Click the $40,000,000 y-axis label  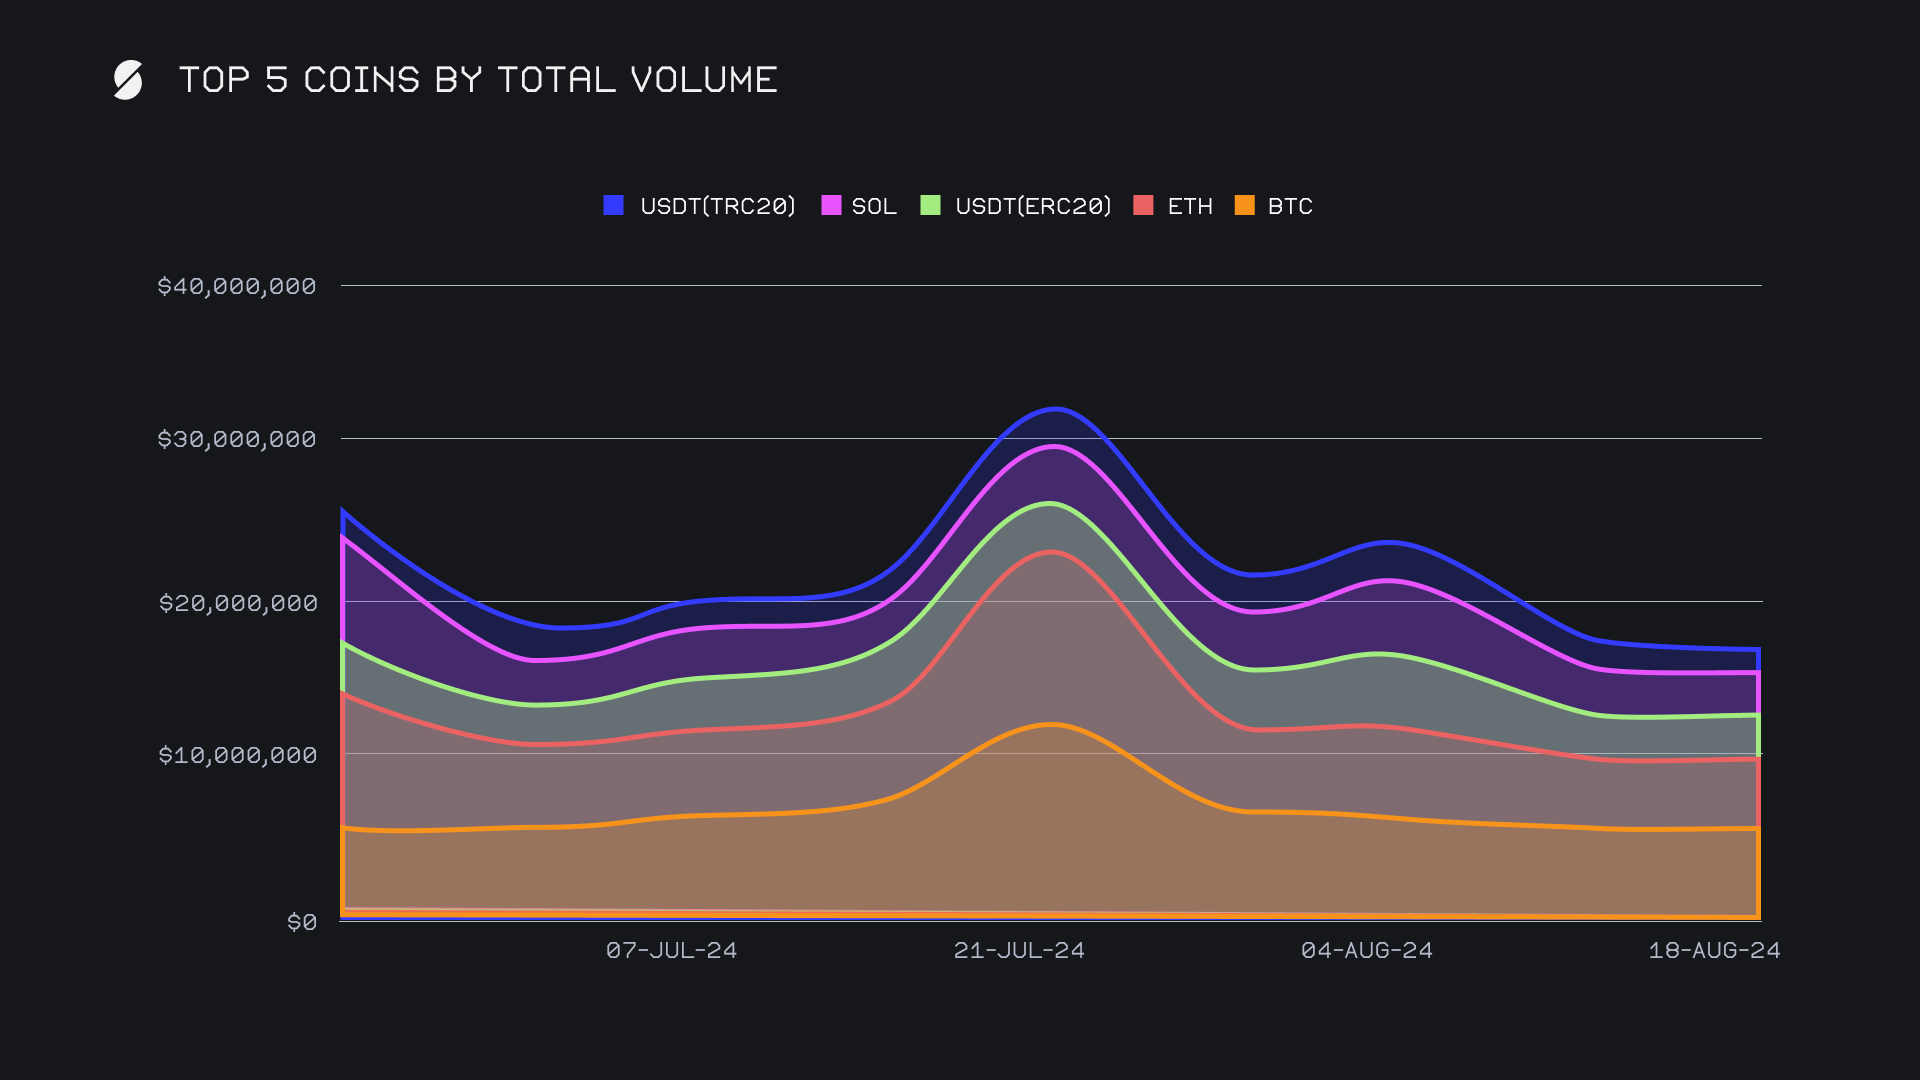tap(237, 286)
